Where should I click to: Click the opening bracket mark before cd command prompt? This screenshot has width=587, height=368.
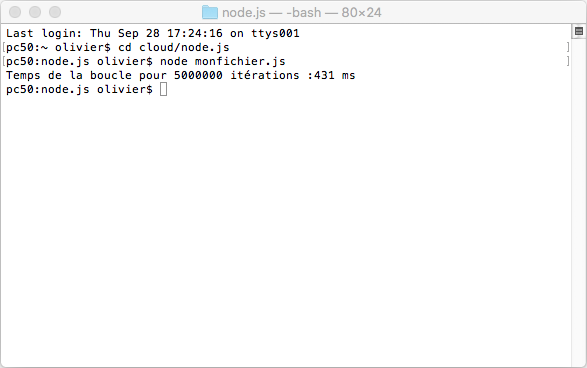(3, 47)
